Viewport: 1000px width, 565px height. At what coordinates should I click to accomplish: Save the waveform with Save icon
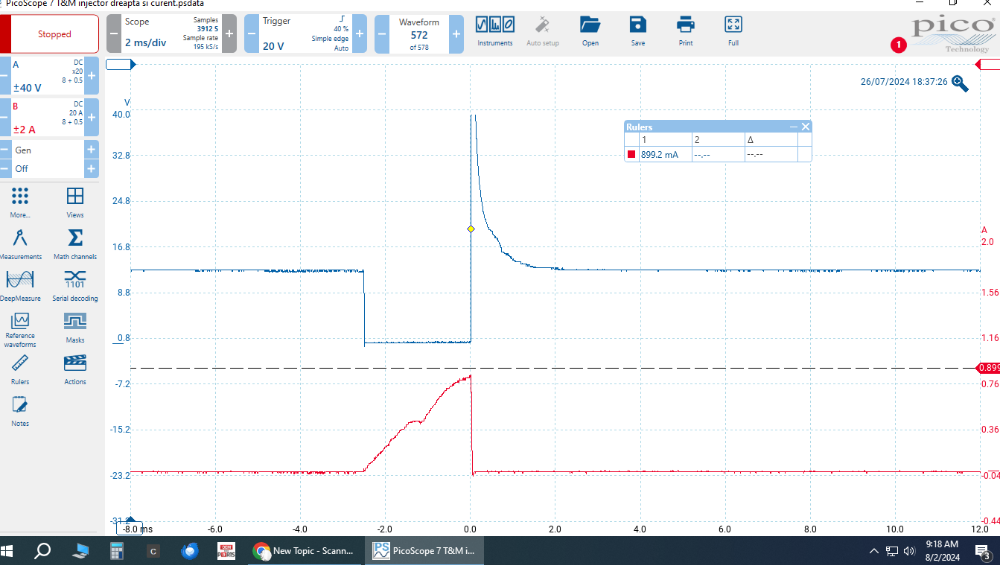click(637, 29)
